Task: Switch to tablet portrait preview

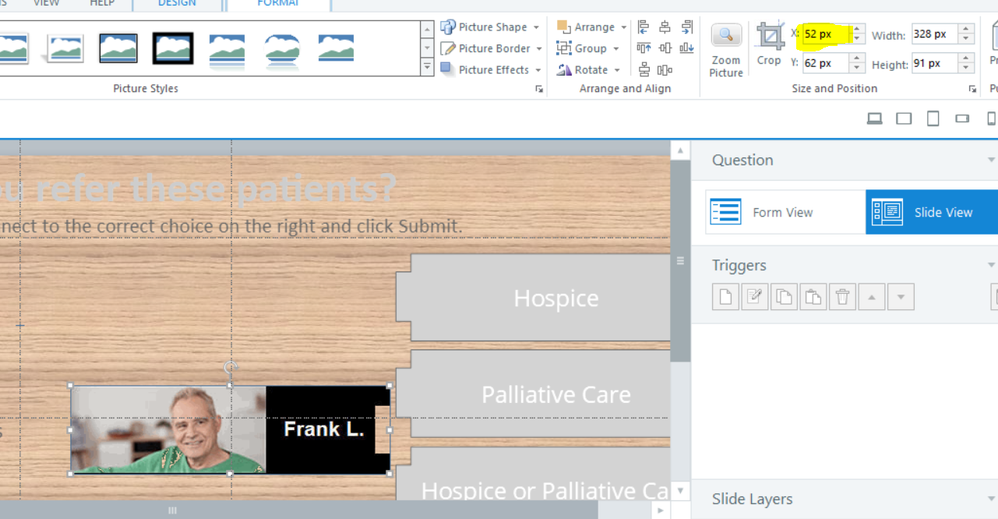Action: coord(933,119)
